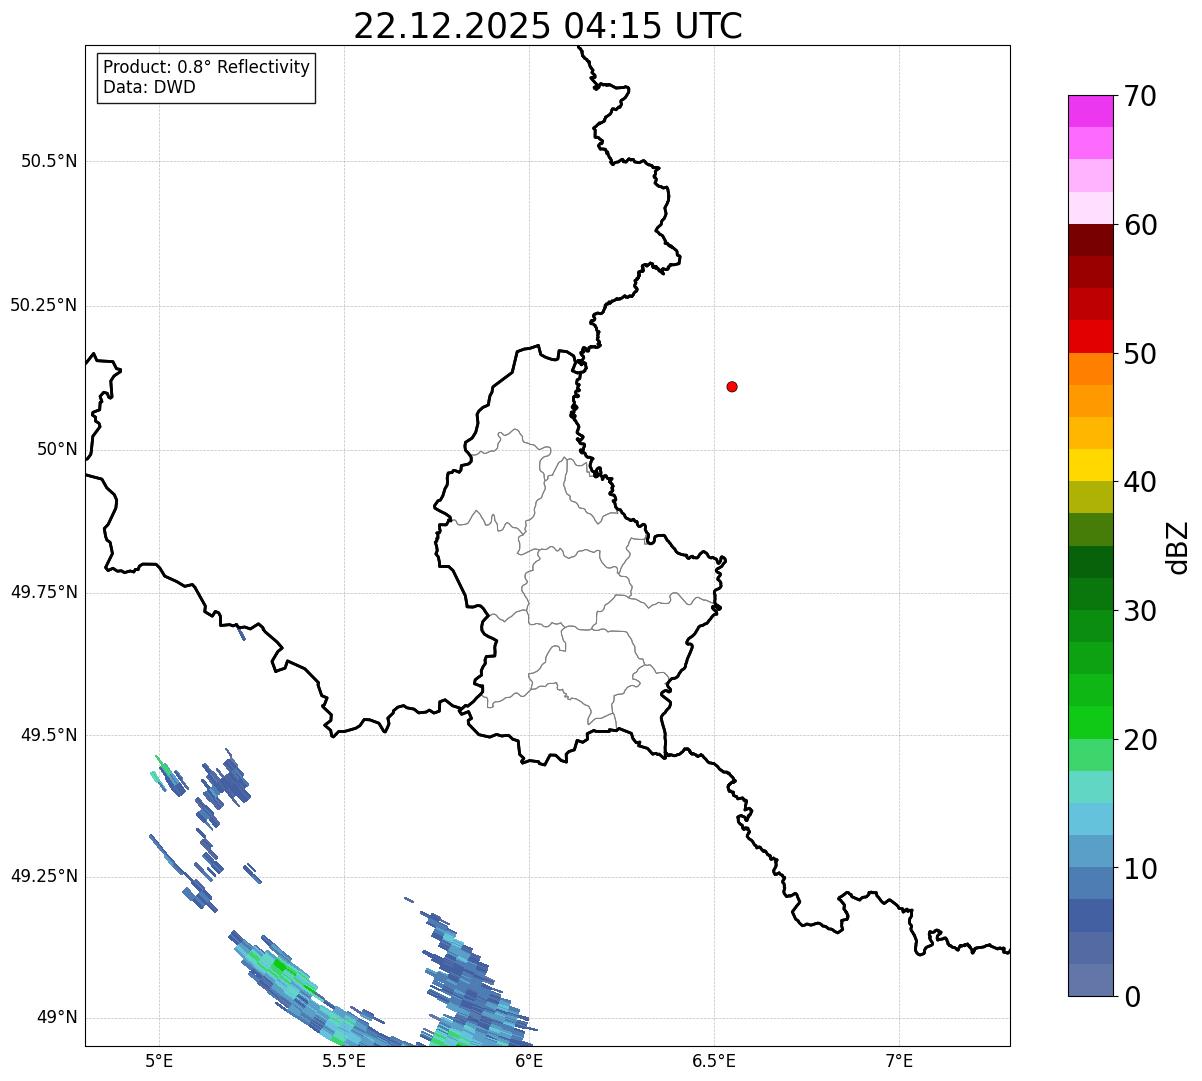Select the bright green 20 dBZ colorbar segment

pos(1090,722)
